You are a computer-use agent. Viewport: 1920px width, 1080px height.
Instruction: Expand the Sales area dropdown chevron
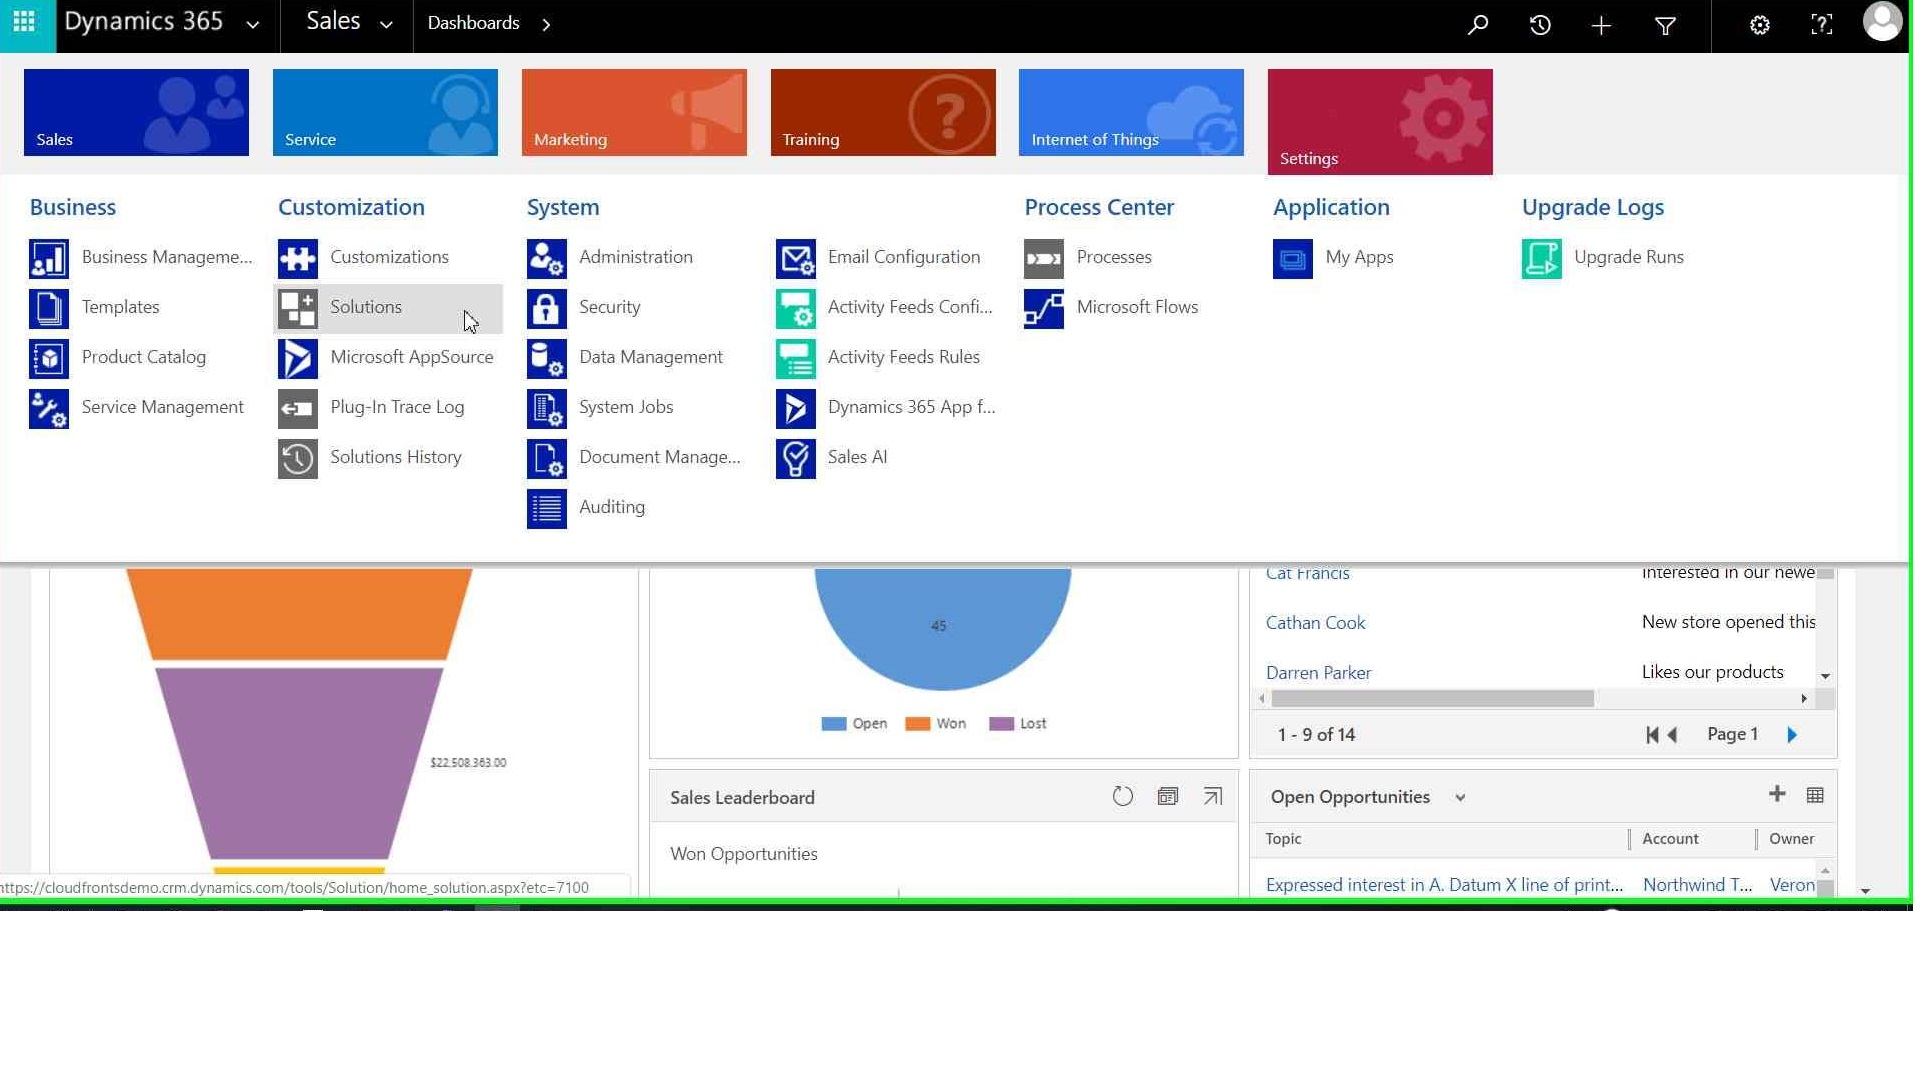386,25
